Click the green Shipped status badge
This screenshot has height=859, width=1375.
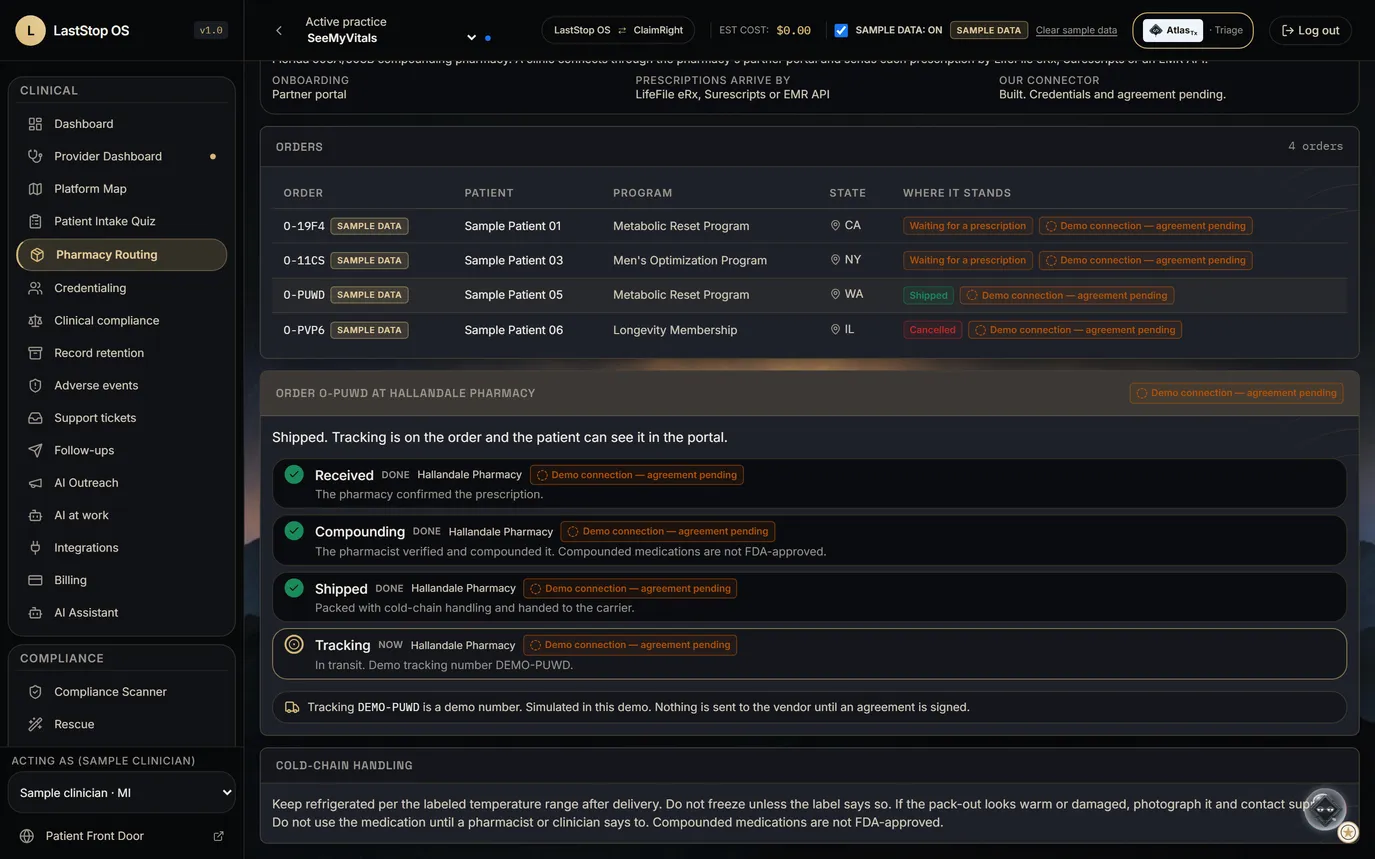click(x=928, y=295)
